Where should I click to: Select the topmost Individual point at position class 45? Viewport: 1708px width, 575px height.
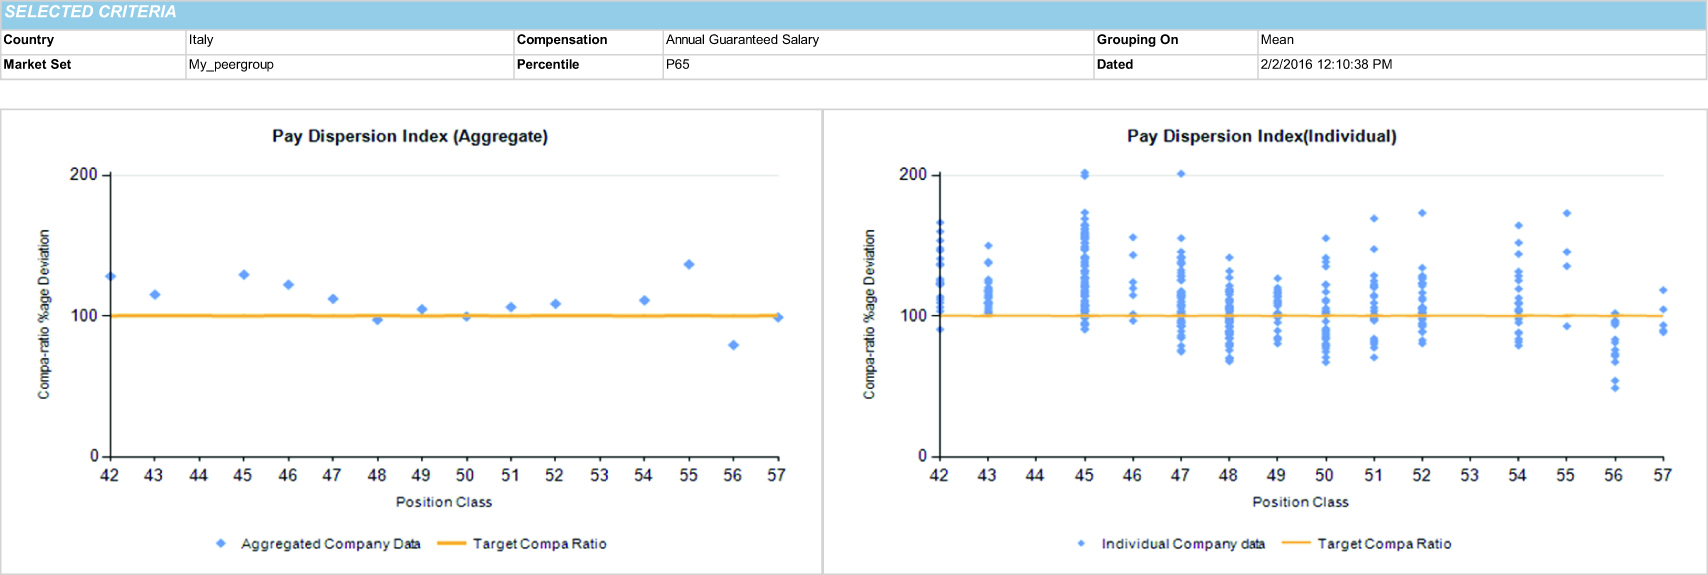[x=1084, y=174]
